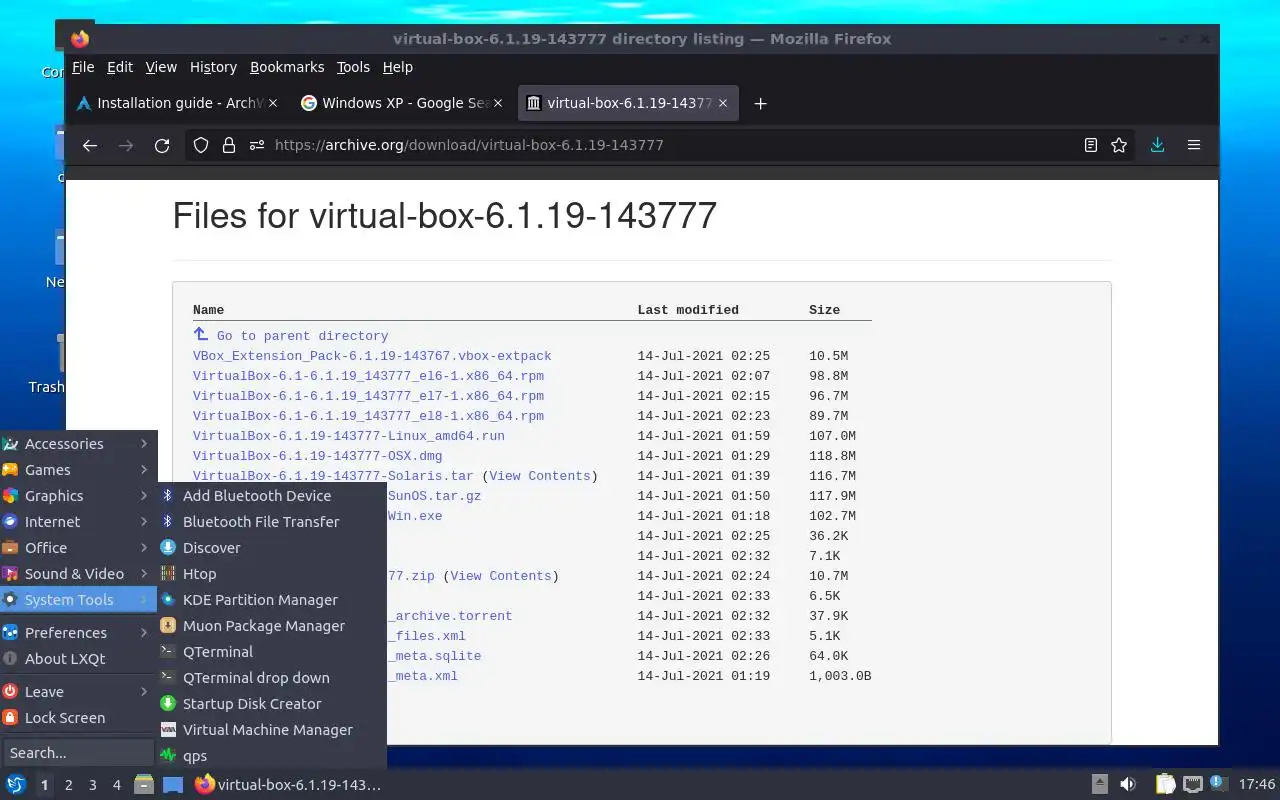Expand the Preferences submenu

pos(78,633)
